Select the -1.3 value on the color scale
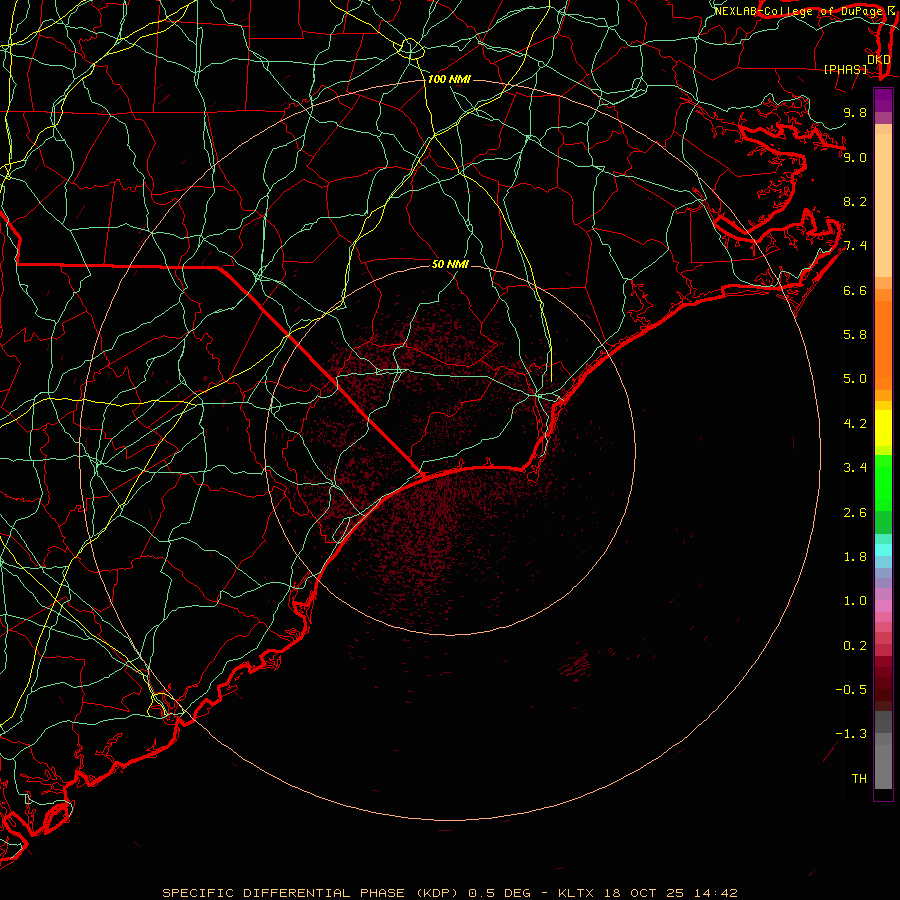 pos(851,734)
